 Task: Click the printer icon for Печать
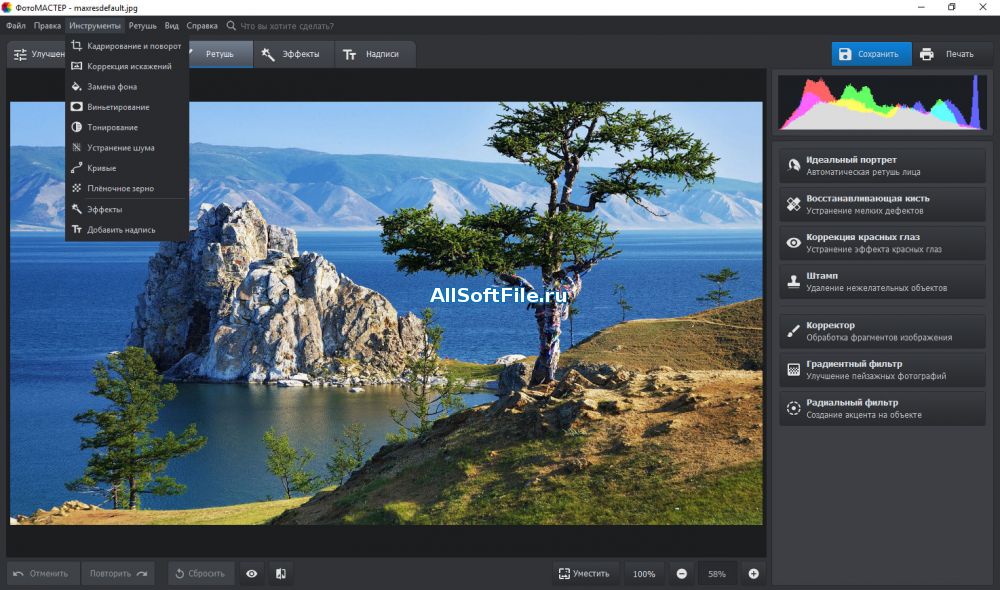coord(927,54)
